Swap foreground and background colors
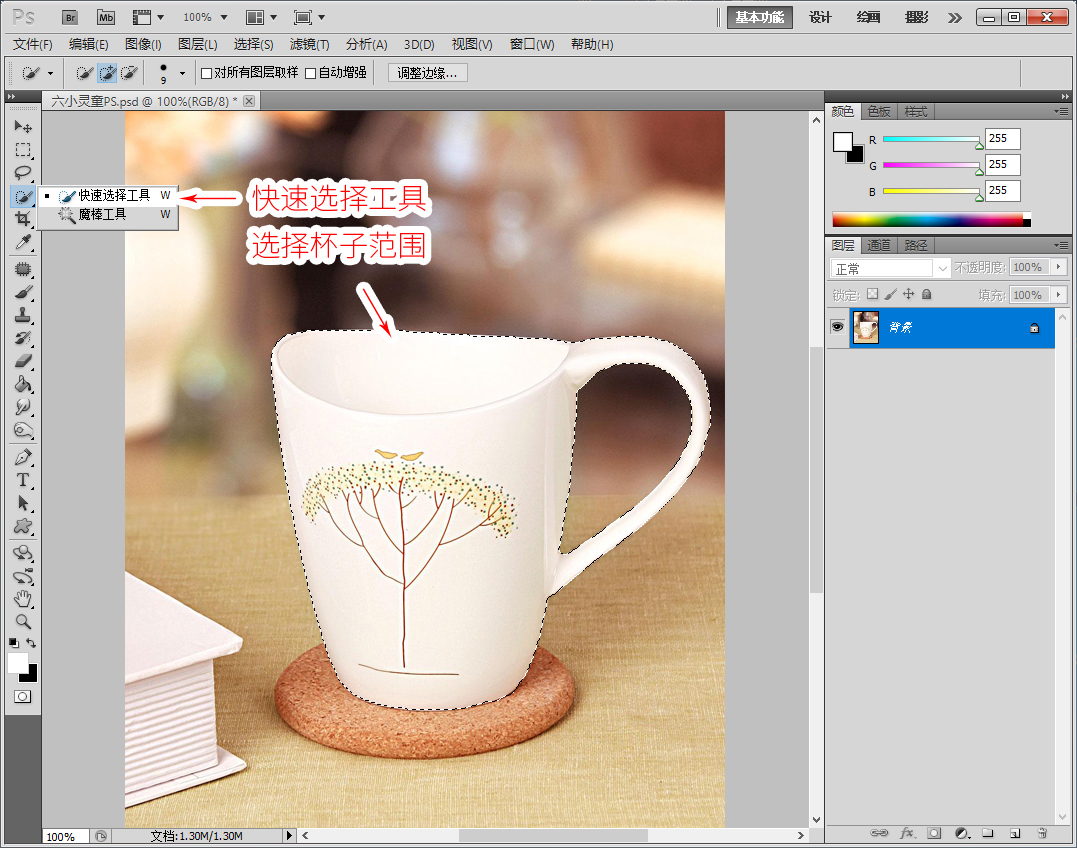The width and height of the screenshot is (1077, 848). click(32, 643)
